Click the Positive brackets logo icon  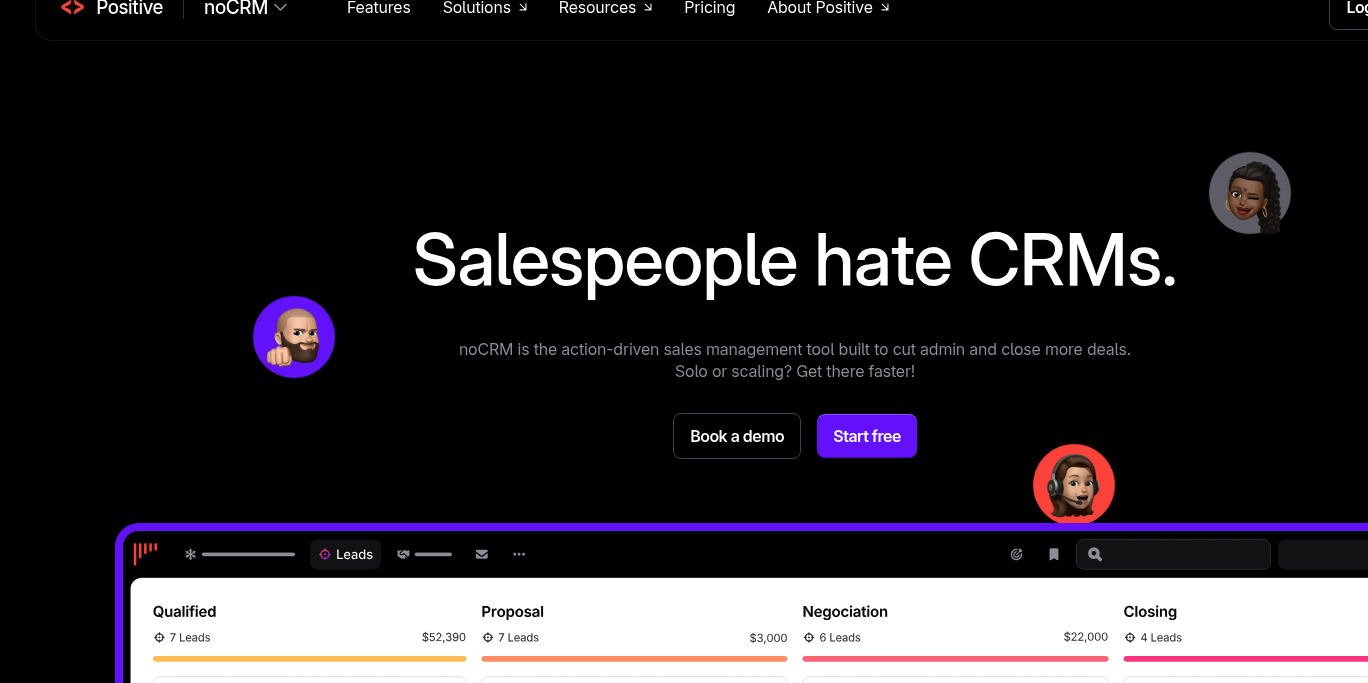[x=72, y=8]
